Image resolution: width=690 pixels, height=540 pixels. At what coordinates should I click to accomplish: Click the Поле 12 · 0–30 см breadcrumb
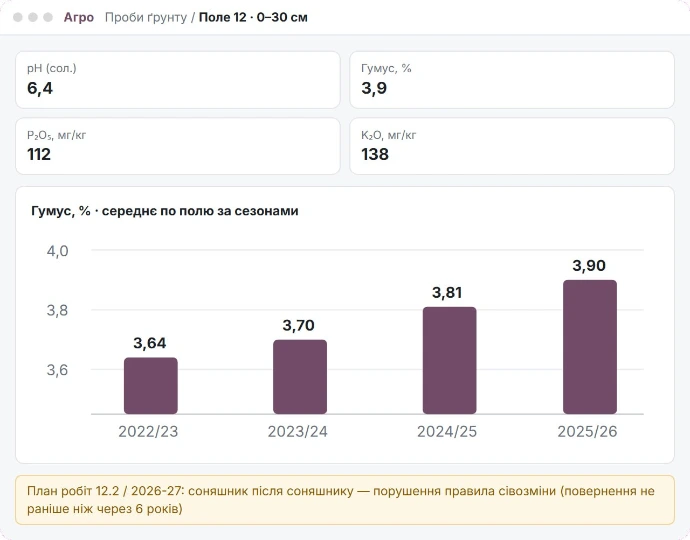coord(253,17)
